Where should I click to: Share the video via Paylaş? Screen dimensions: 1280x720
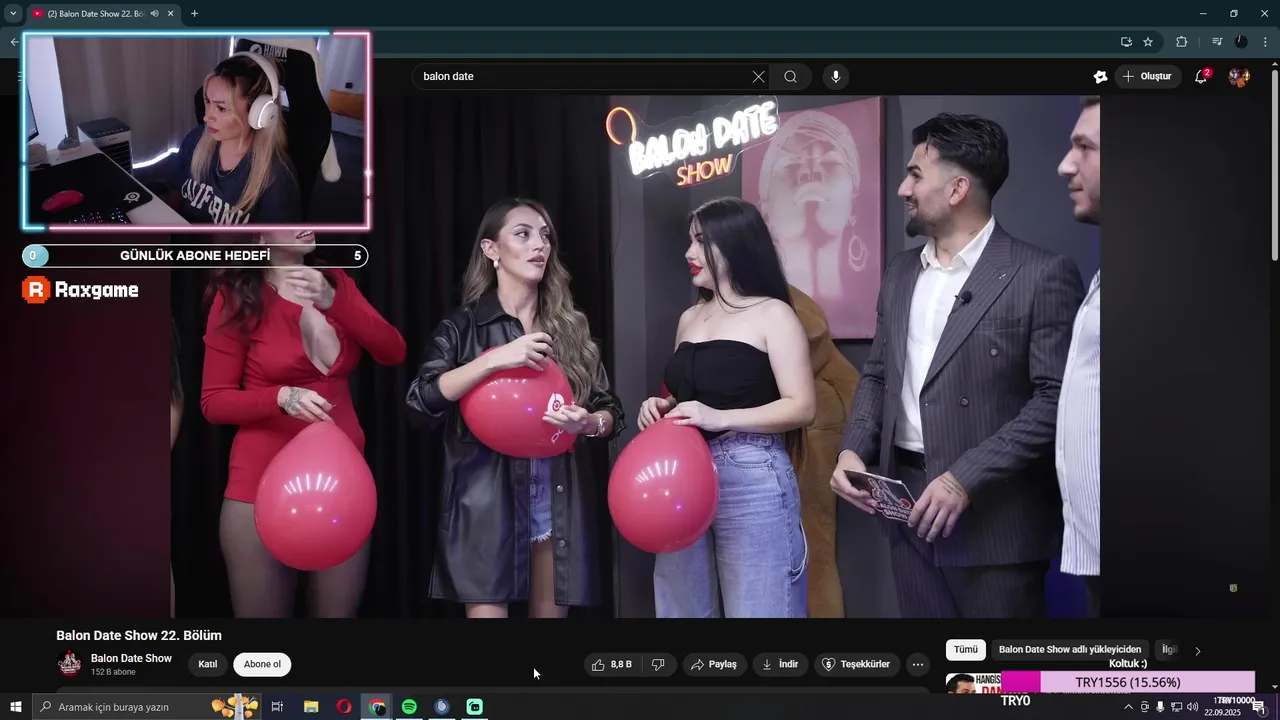(x=714, y=664)
